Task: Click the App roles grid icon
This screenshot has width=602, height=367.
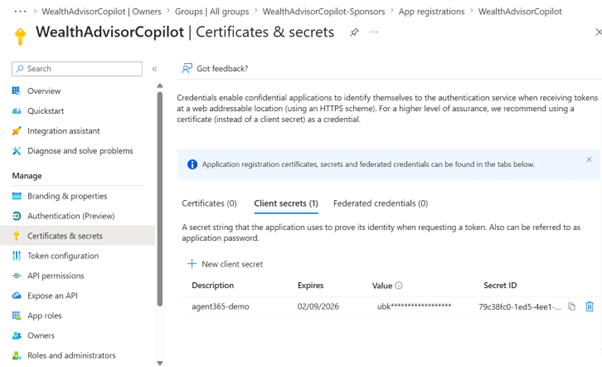Action: point(17,316)
